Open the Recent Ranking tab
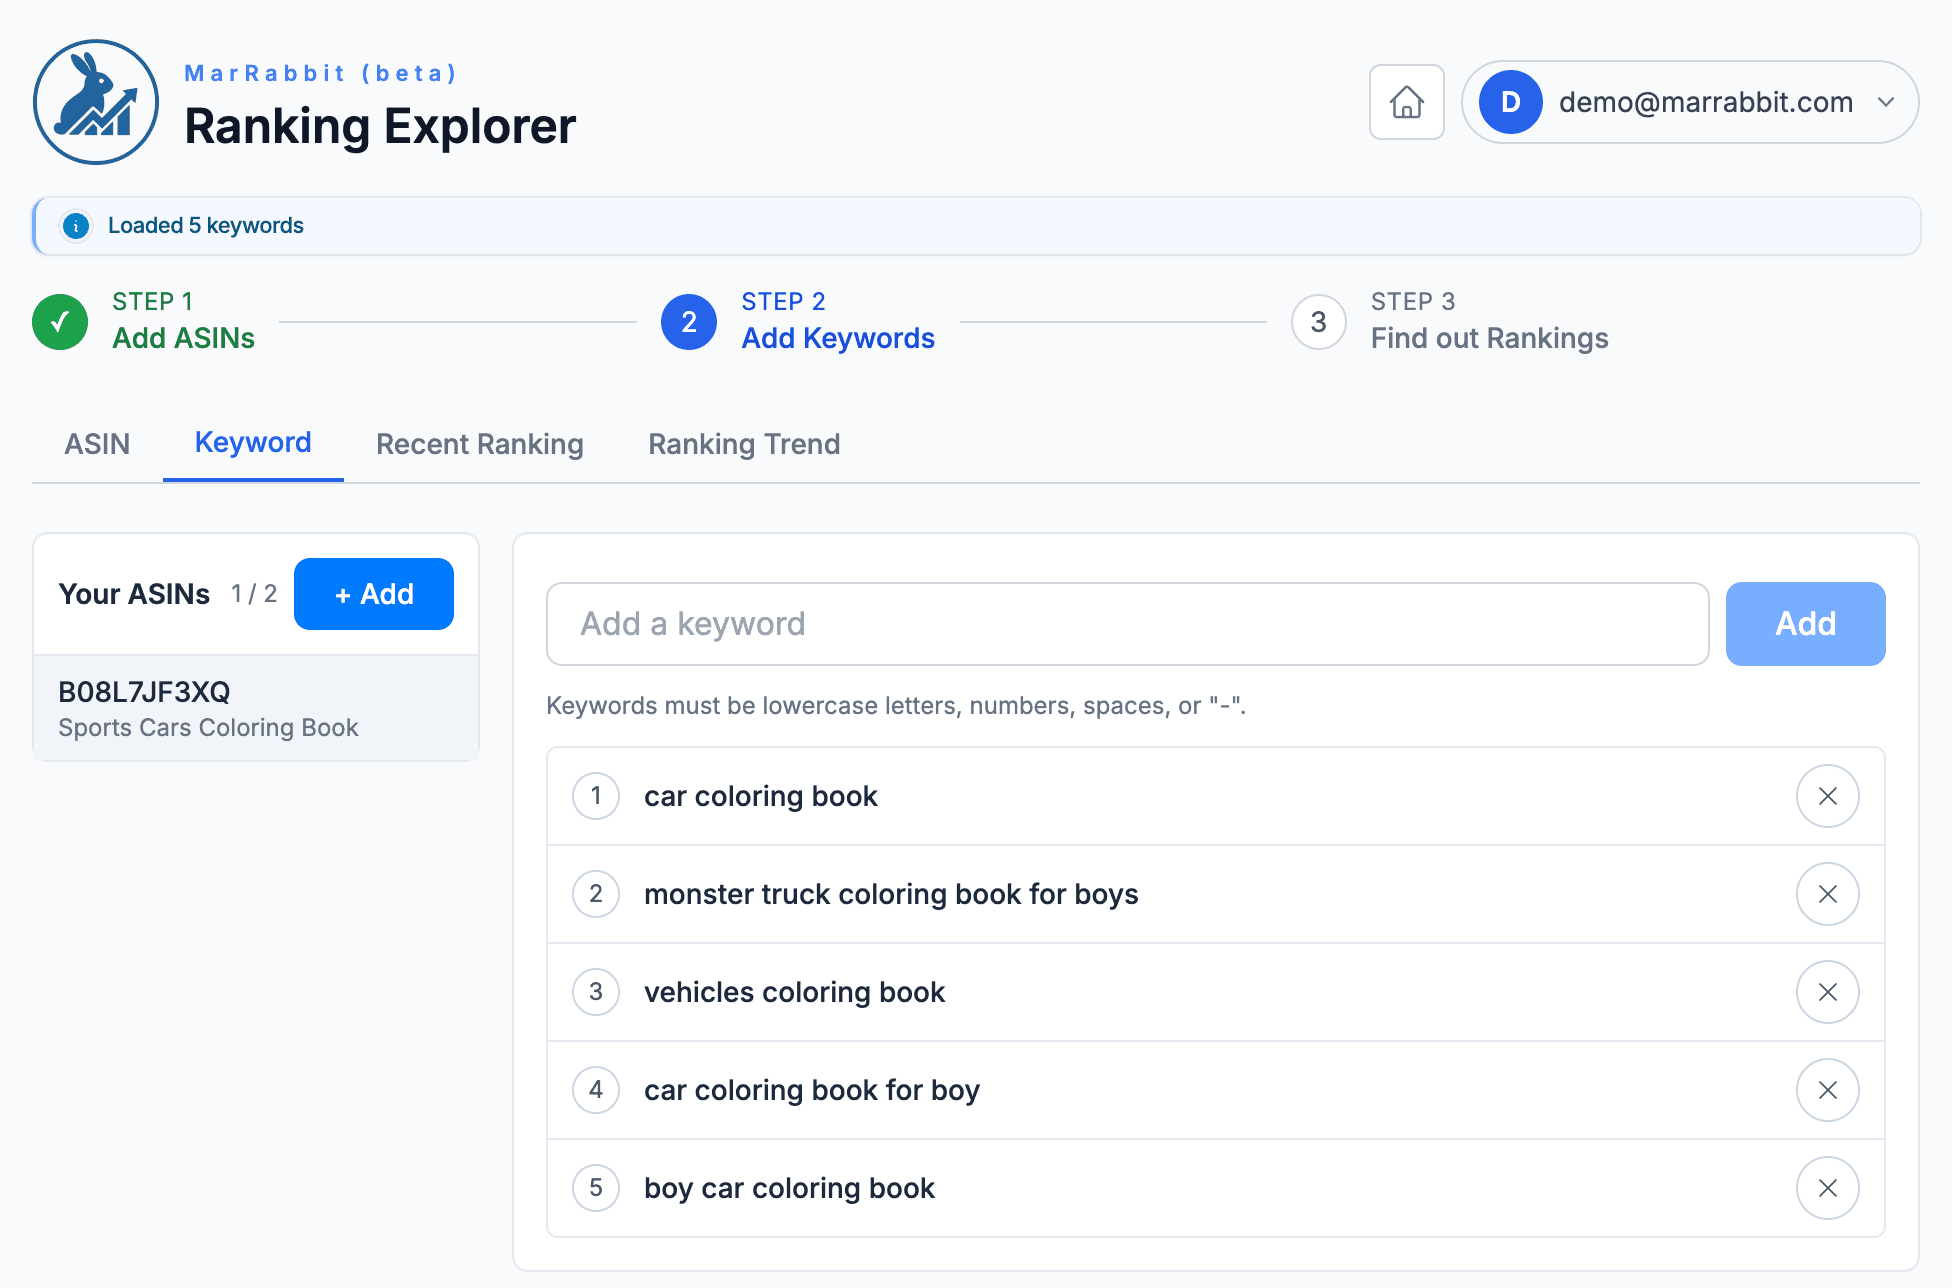This screenshot has height=1288, width=1952. tap(479, 444)
